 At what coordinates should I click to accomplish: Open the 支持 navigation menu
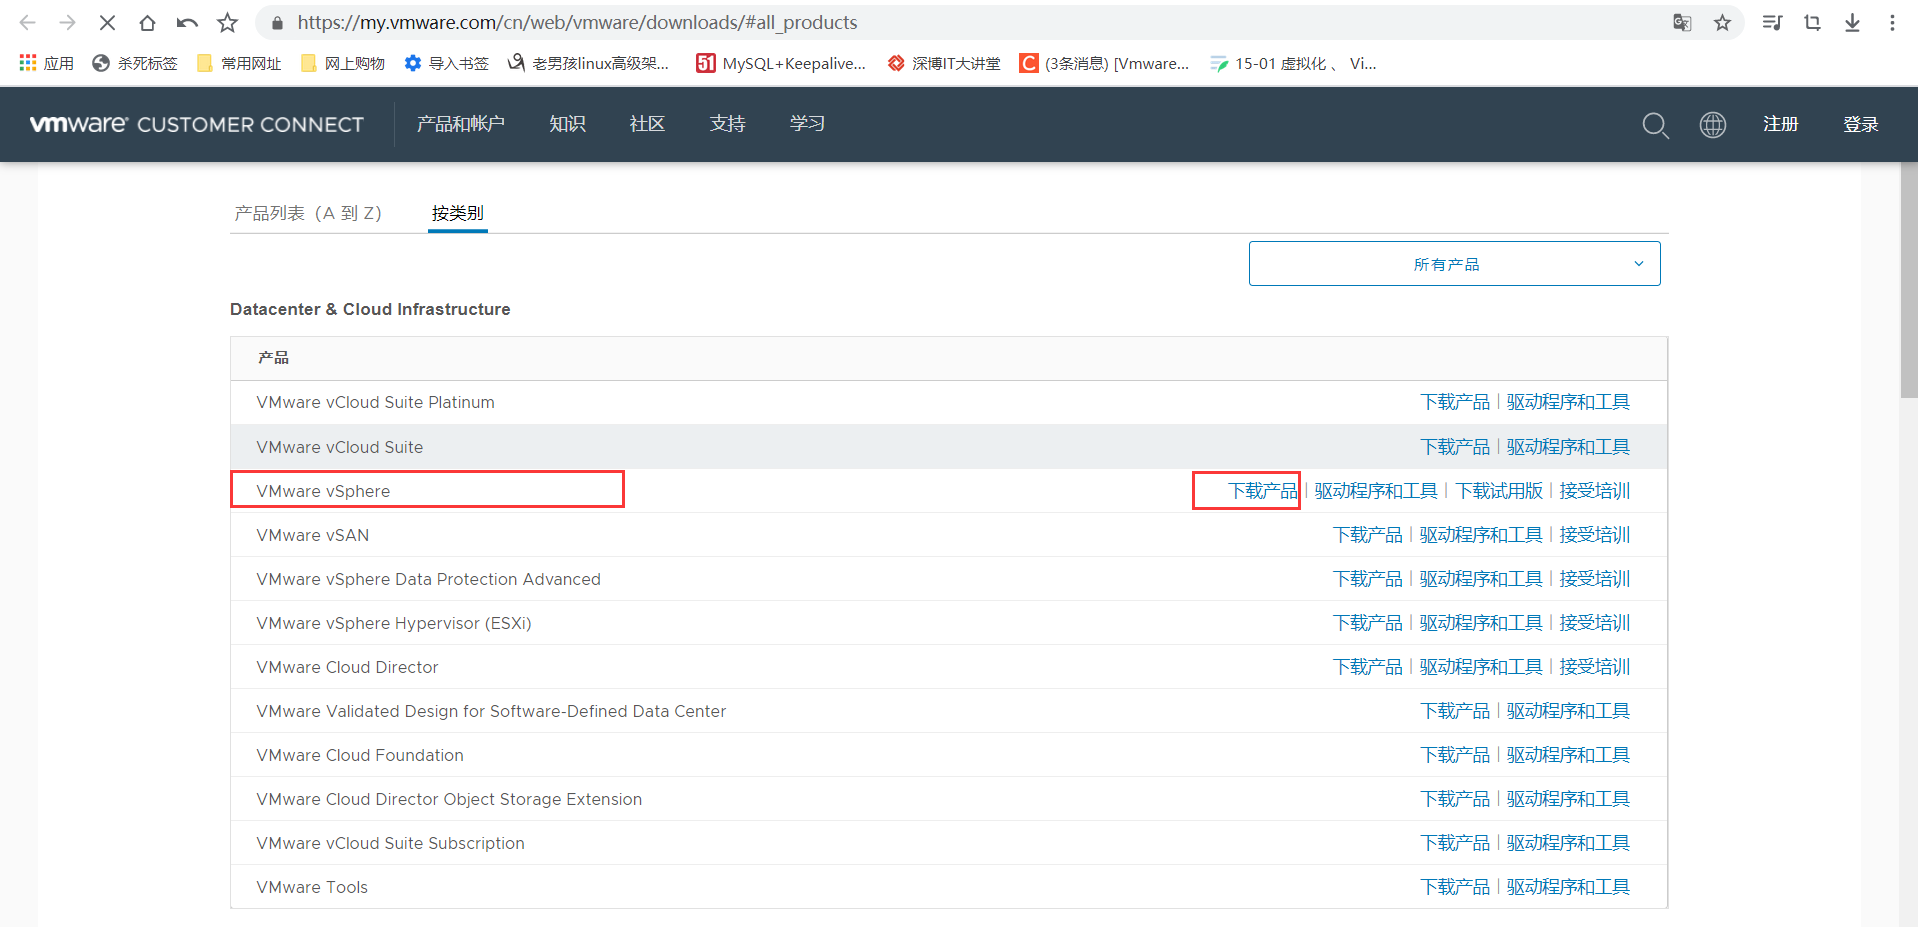pyautogui.click(x=727, y=124)
